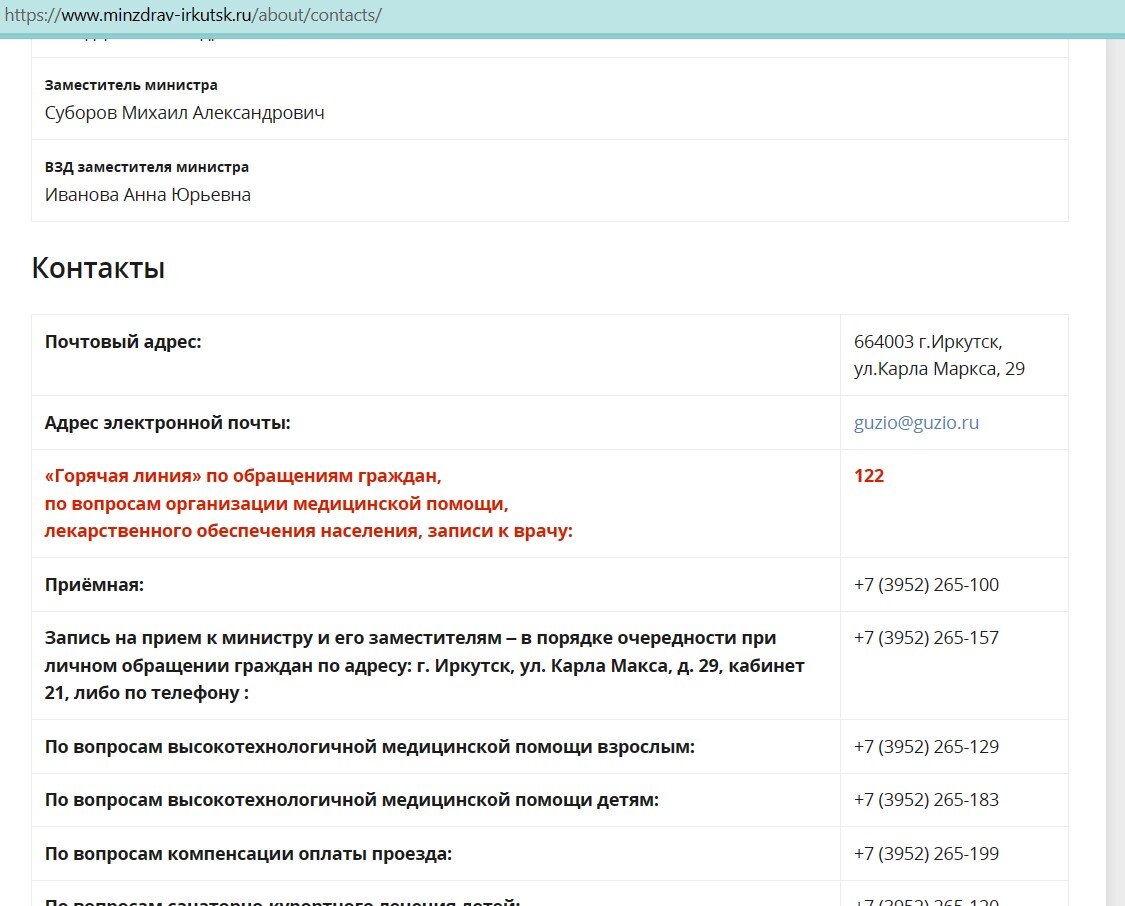Click the Почтовый адрес label

[x=123, y=341]
